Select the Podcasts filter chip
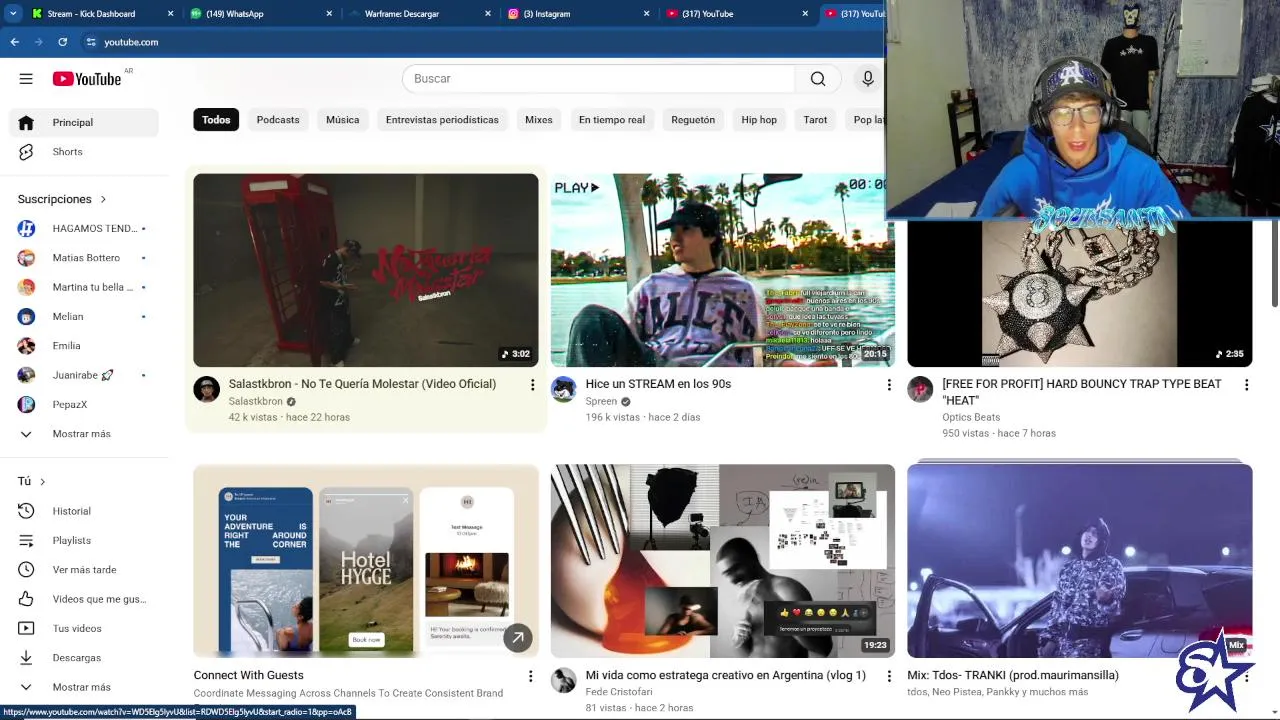 pos(278,120)
